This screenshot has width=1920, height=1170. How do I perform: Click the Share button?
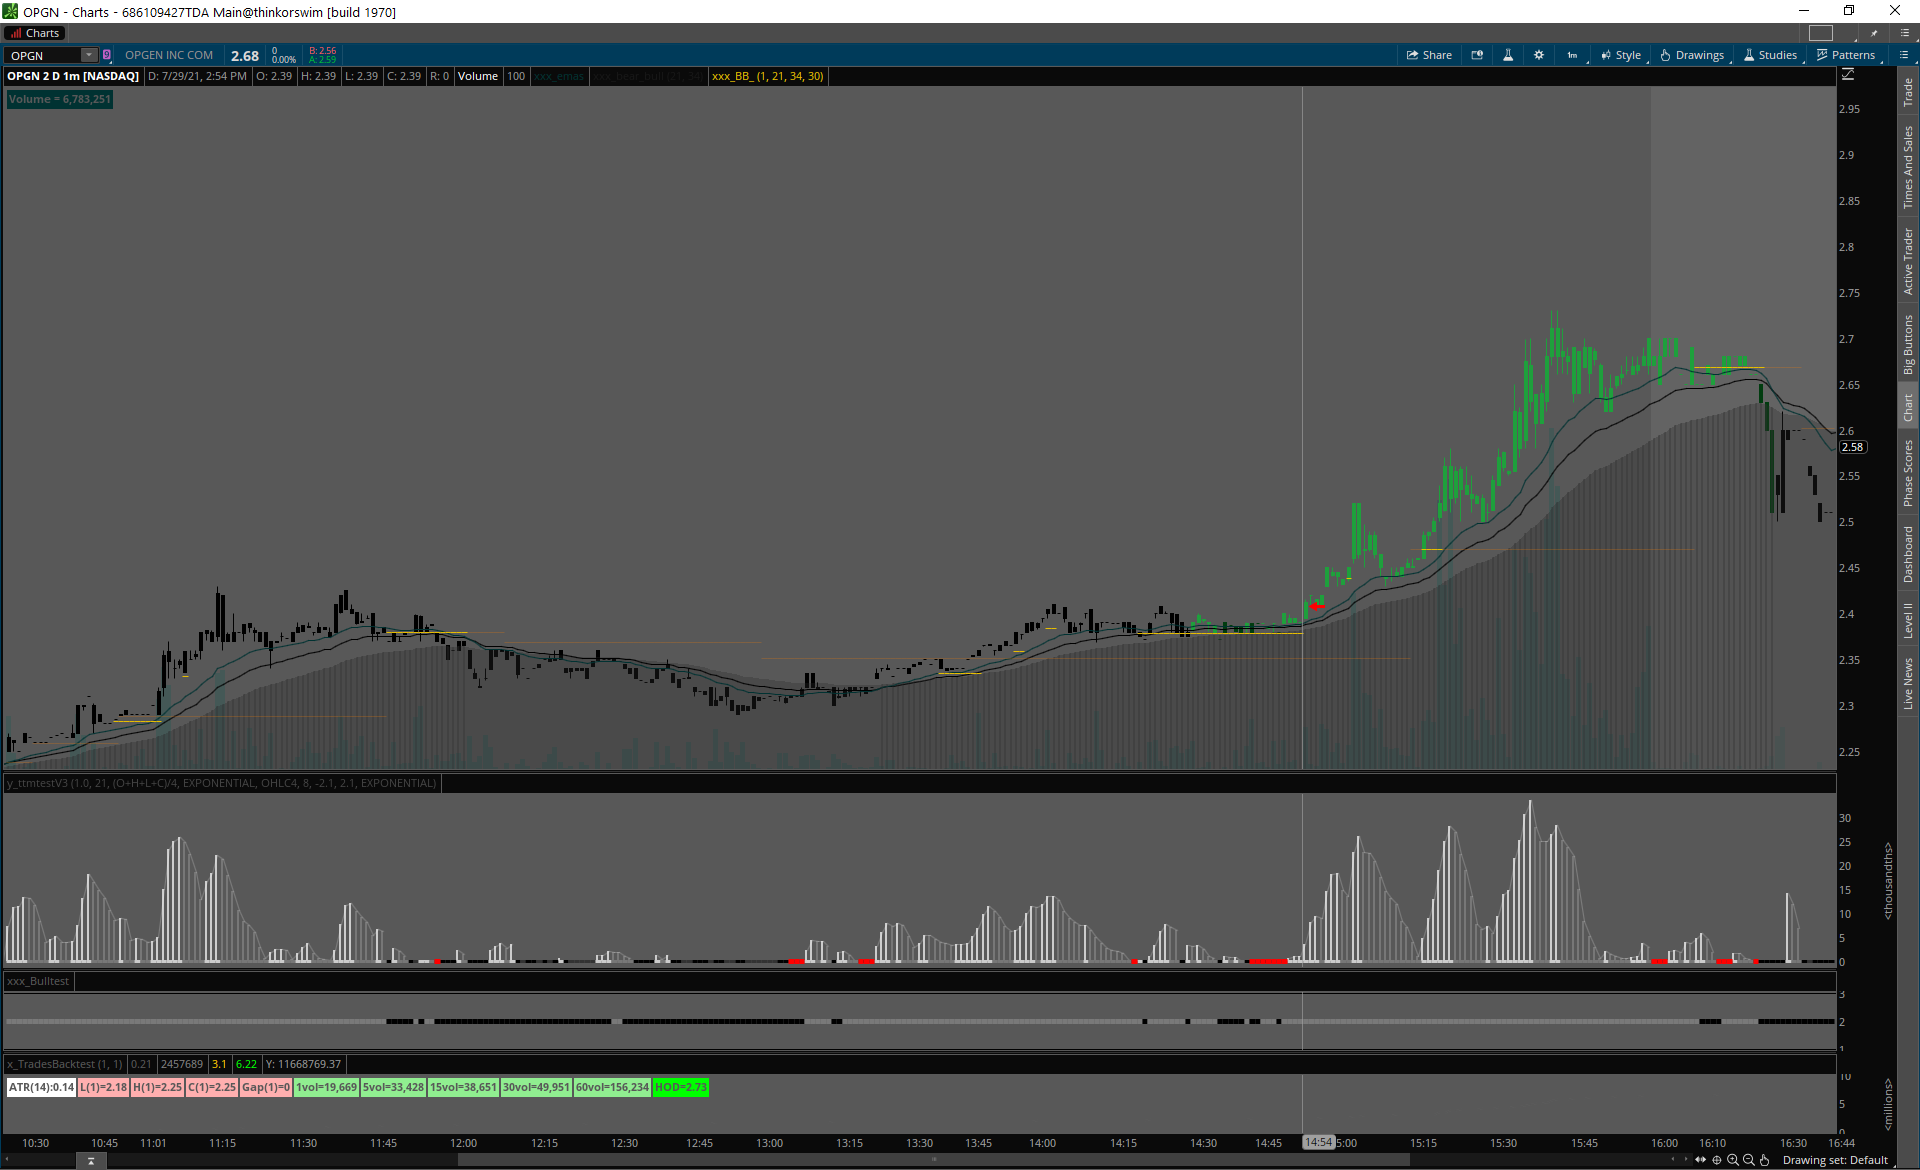pyautogui.click(x=1429, y=55)
